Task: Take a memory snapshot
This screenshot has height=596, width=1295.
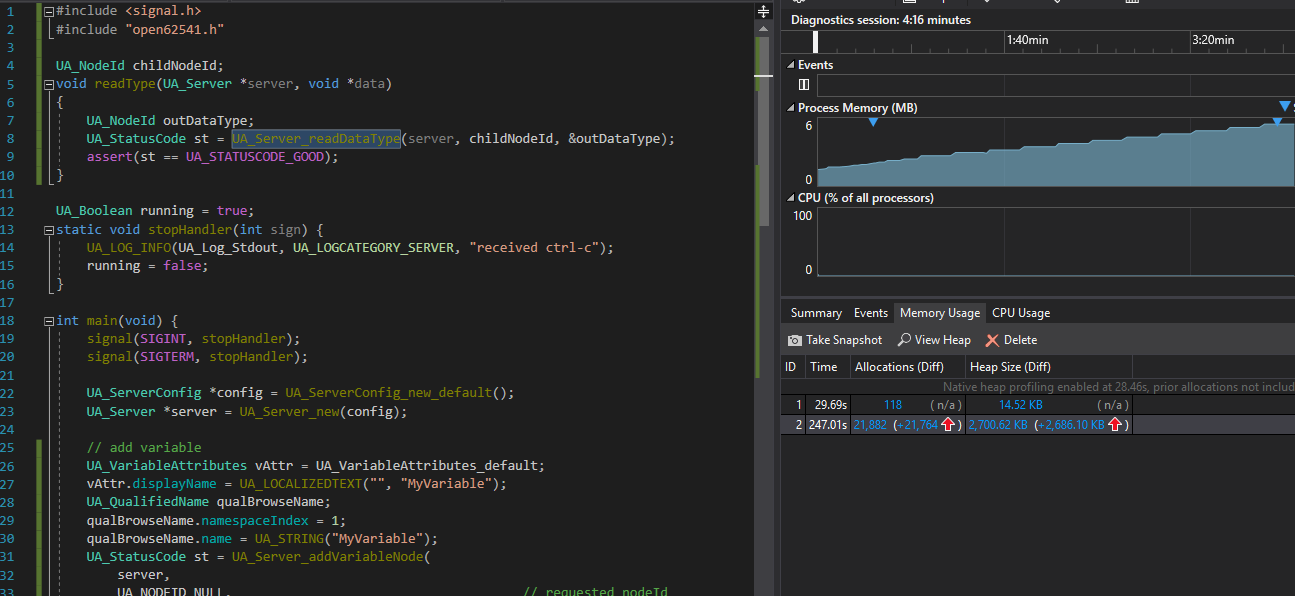Action: tap(835, 340)
